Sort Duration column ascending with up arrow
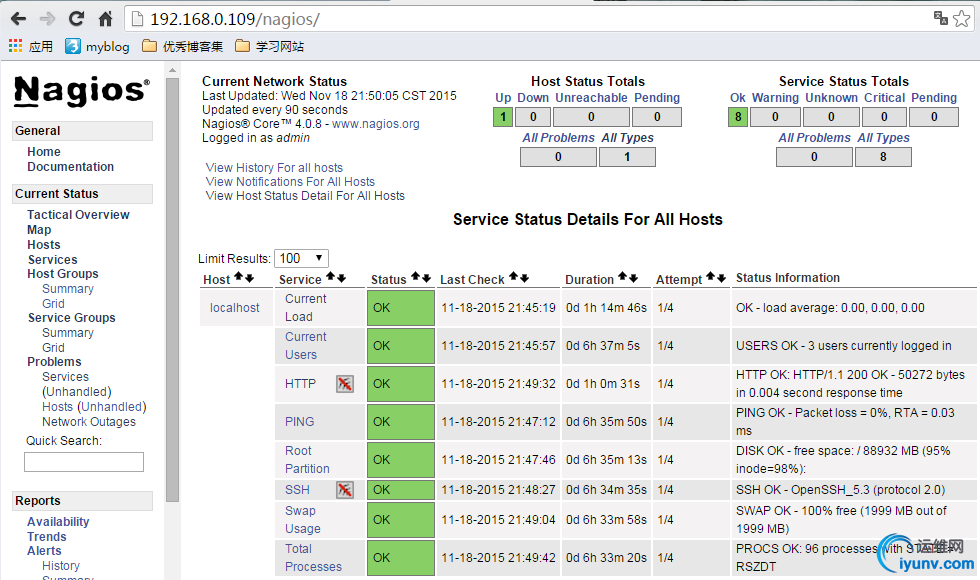 tap(622, 277)
